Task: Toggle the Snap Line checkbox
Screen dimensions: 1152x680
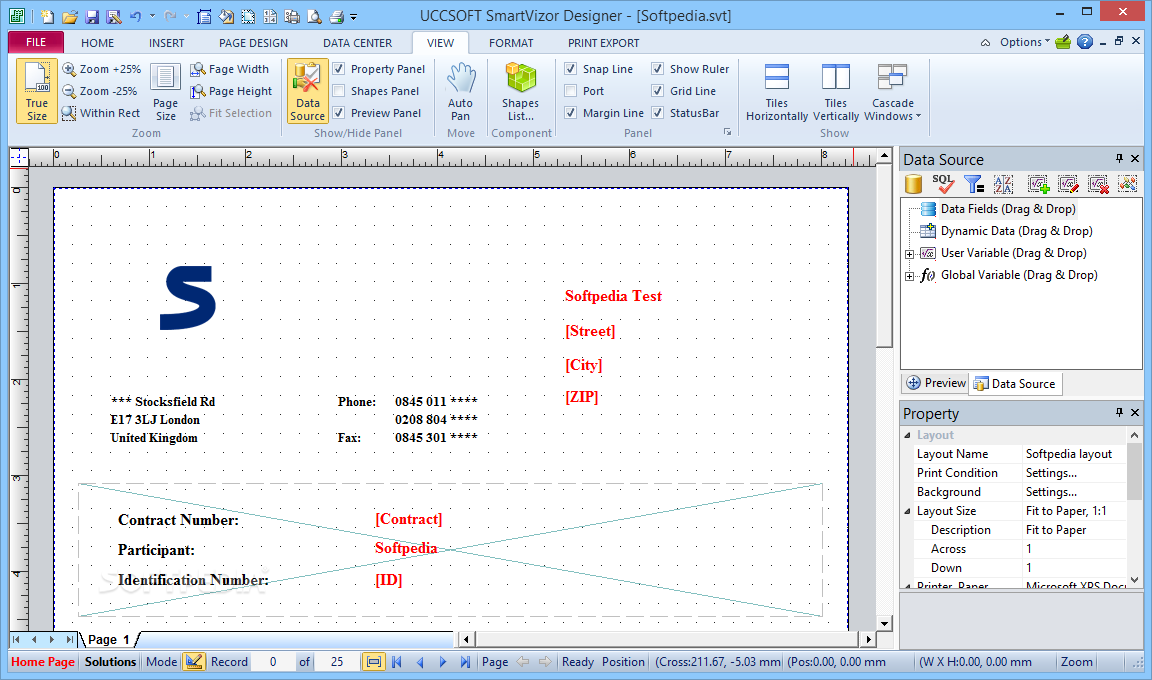Action: [x=571, y=69]
